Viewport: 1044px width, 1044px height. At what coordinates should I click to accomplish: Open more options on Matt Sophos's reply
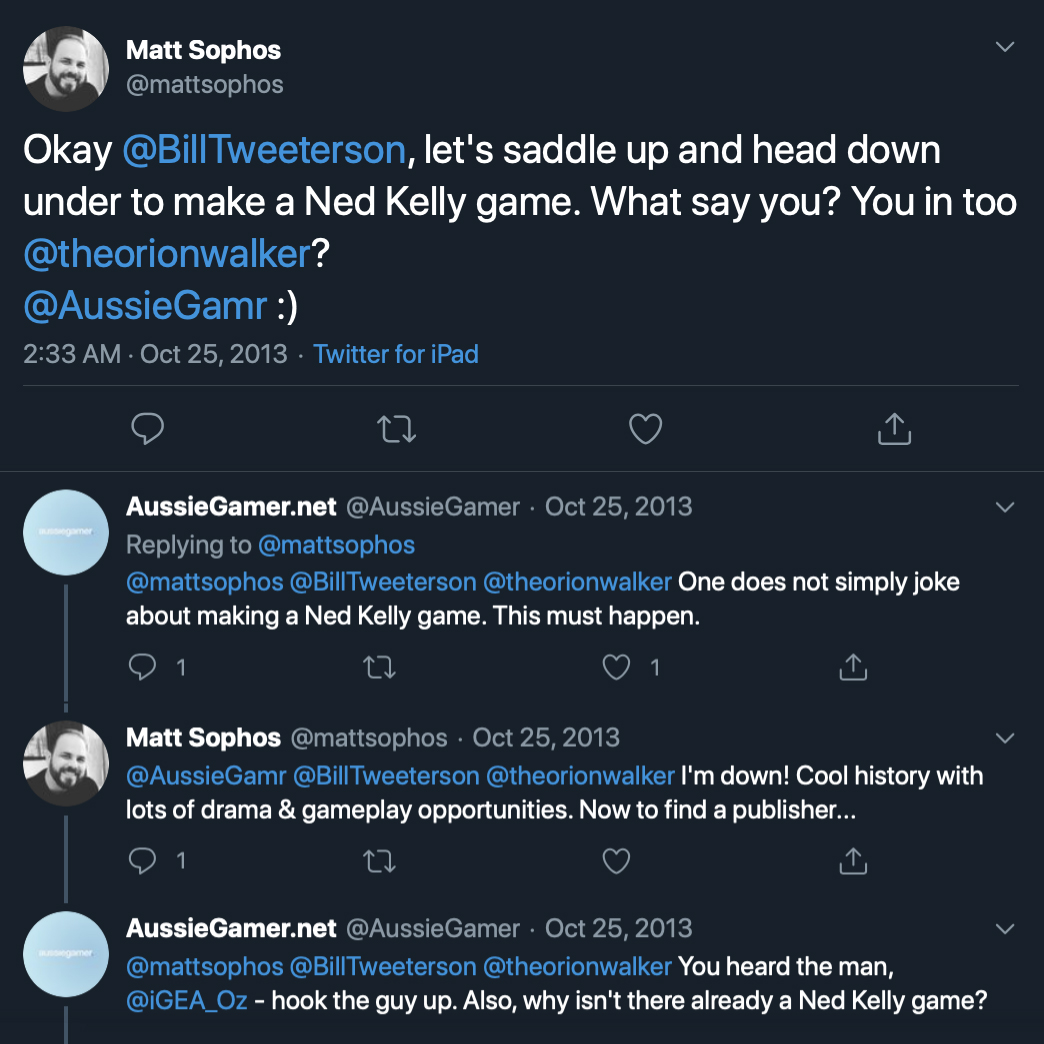[1005, 739]
